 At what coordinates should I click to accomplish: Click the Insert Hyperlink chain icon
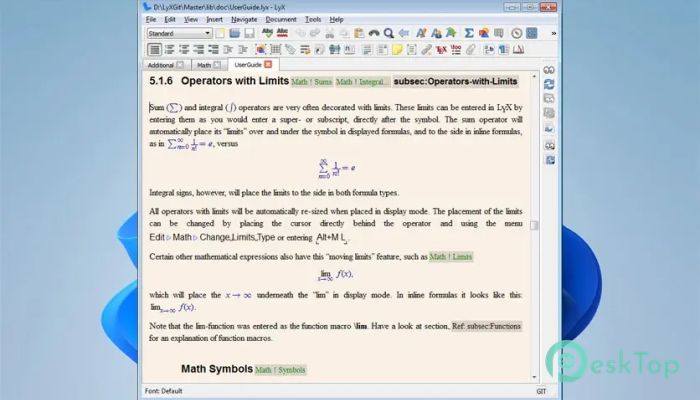(426, 50)
